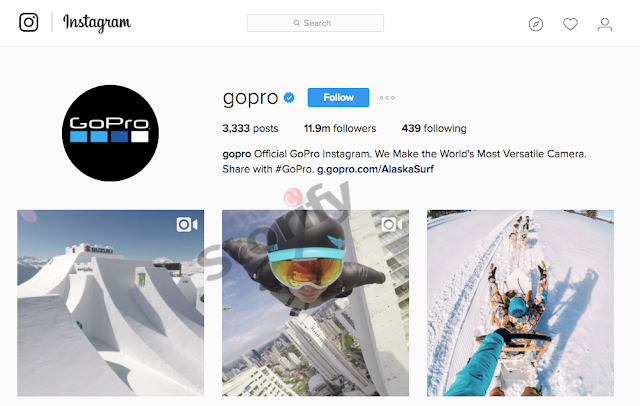Click the Search input field
Viewport: 640px width, 406px height.
[x=315, y=23]
